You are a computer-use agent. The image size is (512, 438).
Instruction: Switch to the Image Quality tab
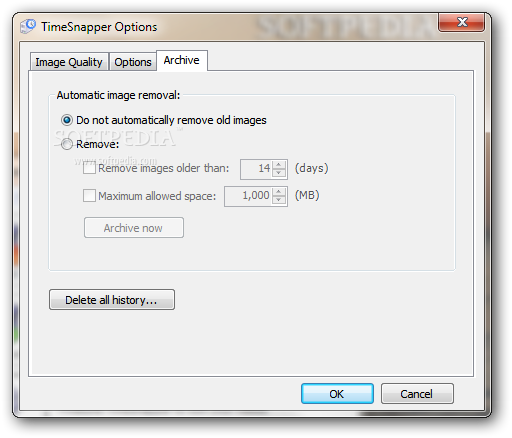point(69,62)
